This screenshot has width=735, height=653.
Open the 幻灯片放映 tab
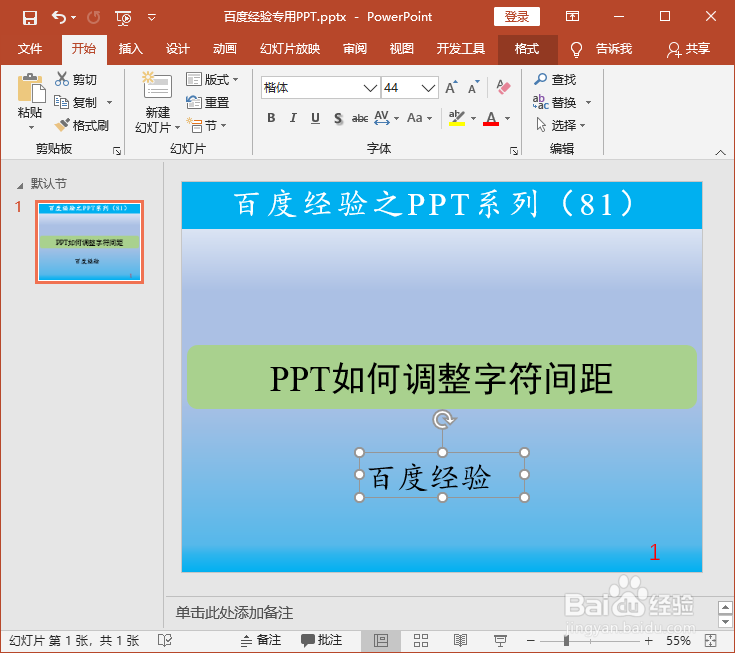pos(290,49)
